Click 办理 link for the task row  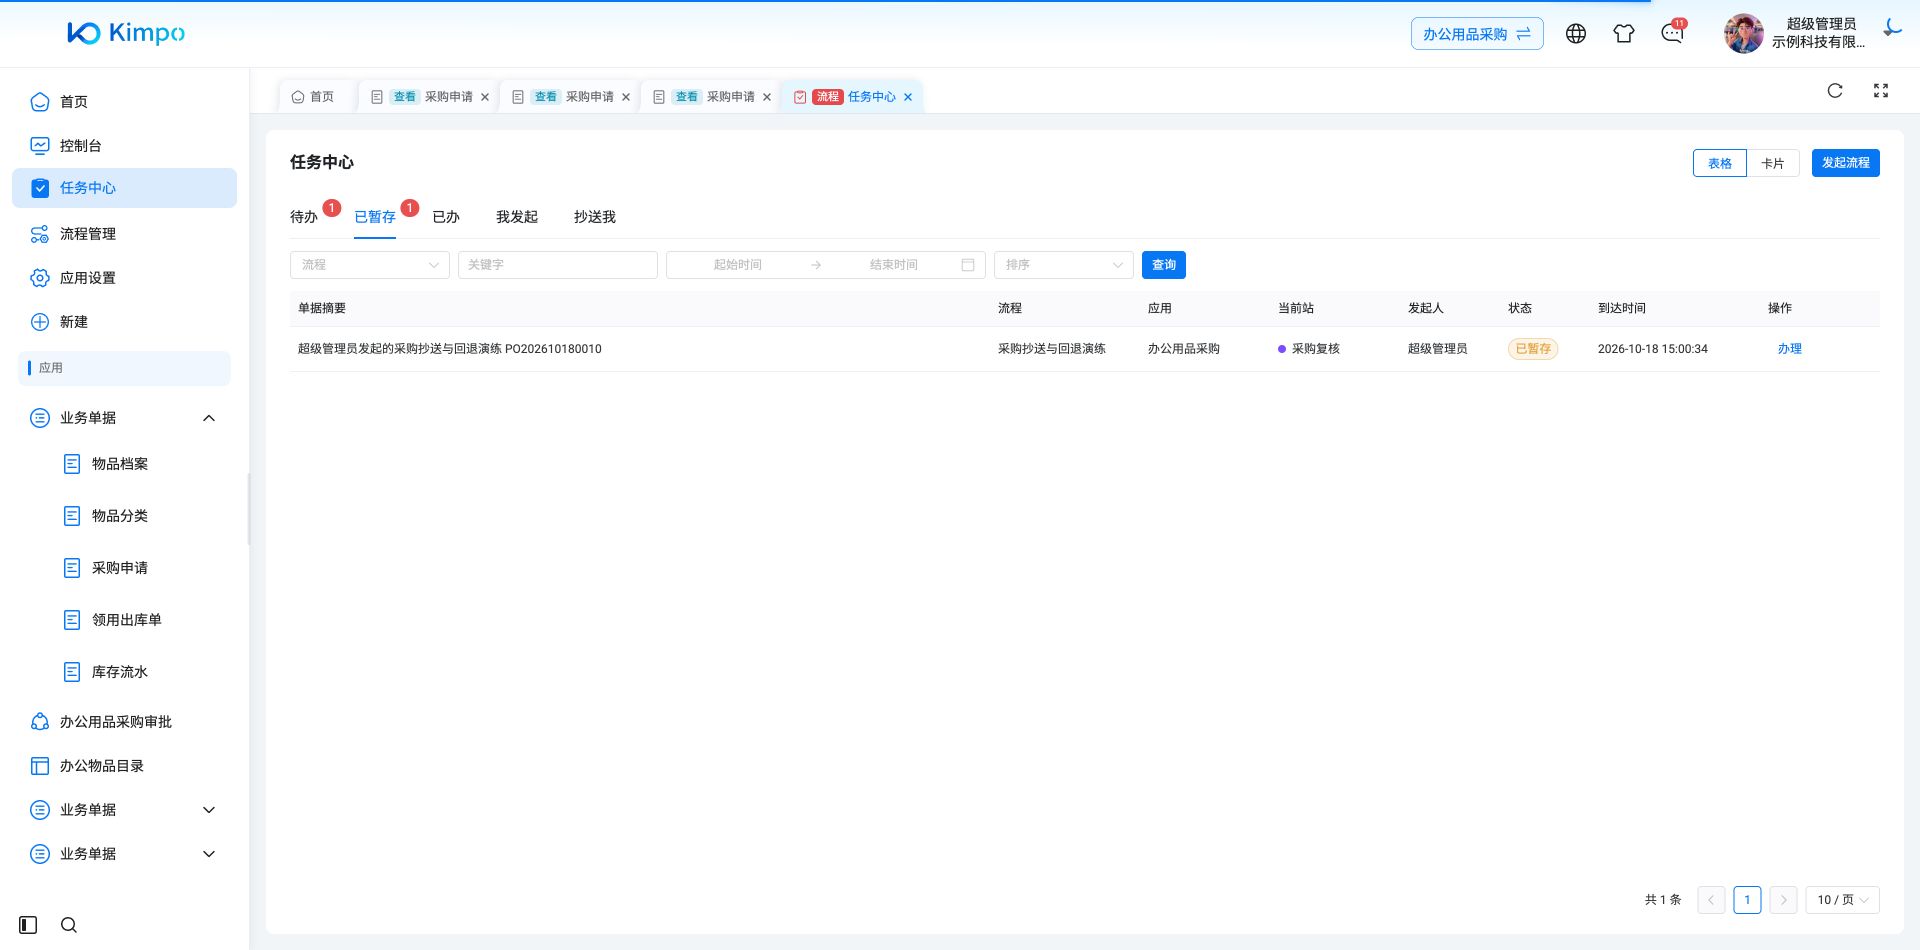tap(1790, 349)
